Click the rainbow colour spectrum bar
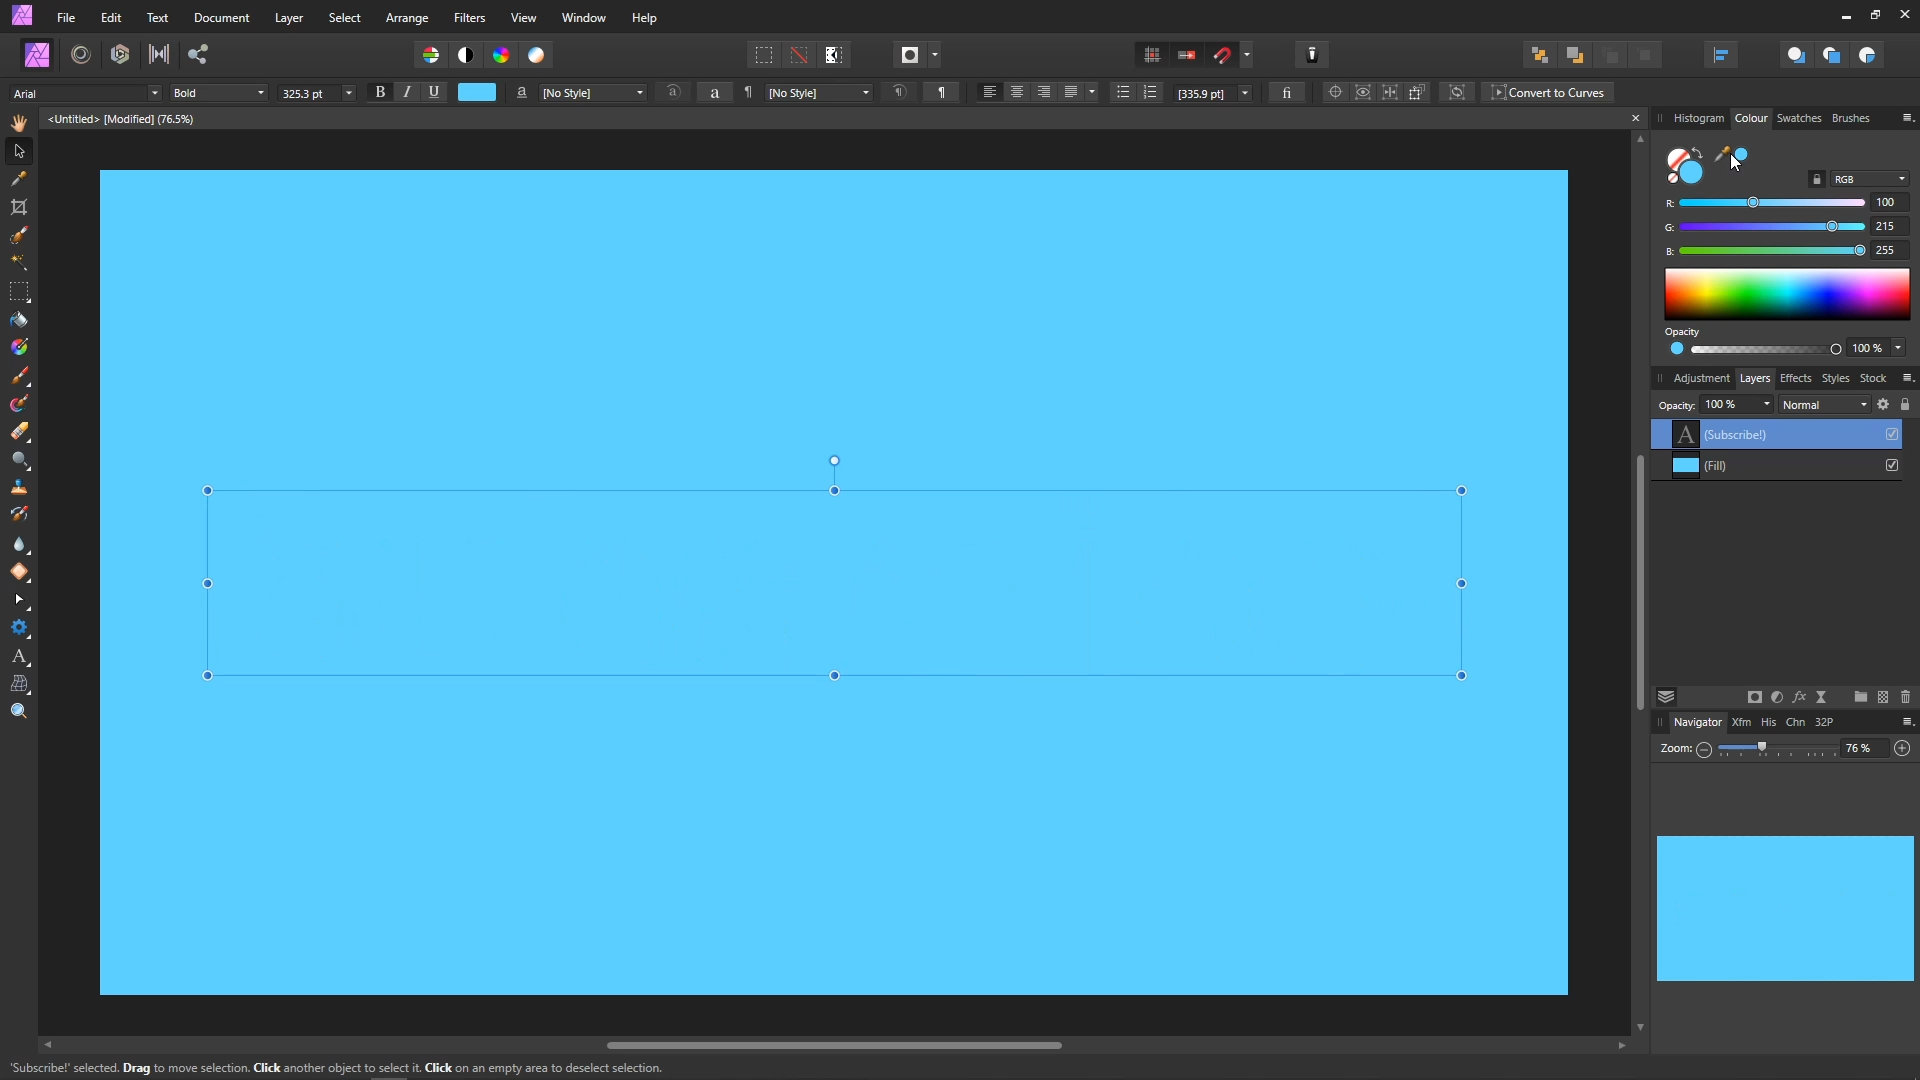This screenshot has width=1920, height=1080. 1786,294
